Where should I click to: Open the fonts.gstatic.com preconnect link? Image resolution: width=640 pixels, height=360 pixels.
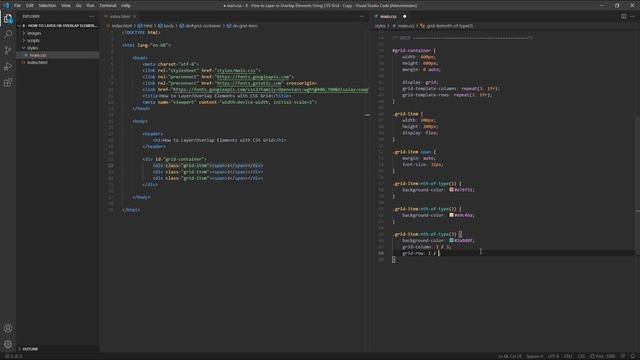click(249, 83)
